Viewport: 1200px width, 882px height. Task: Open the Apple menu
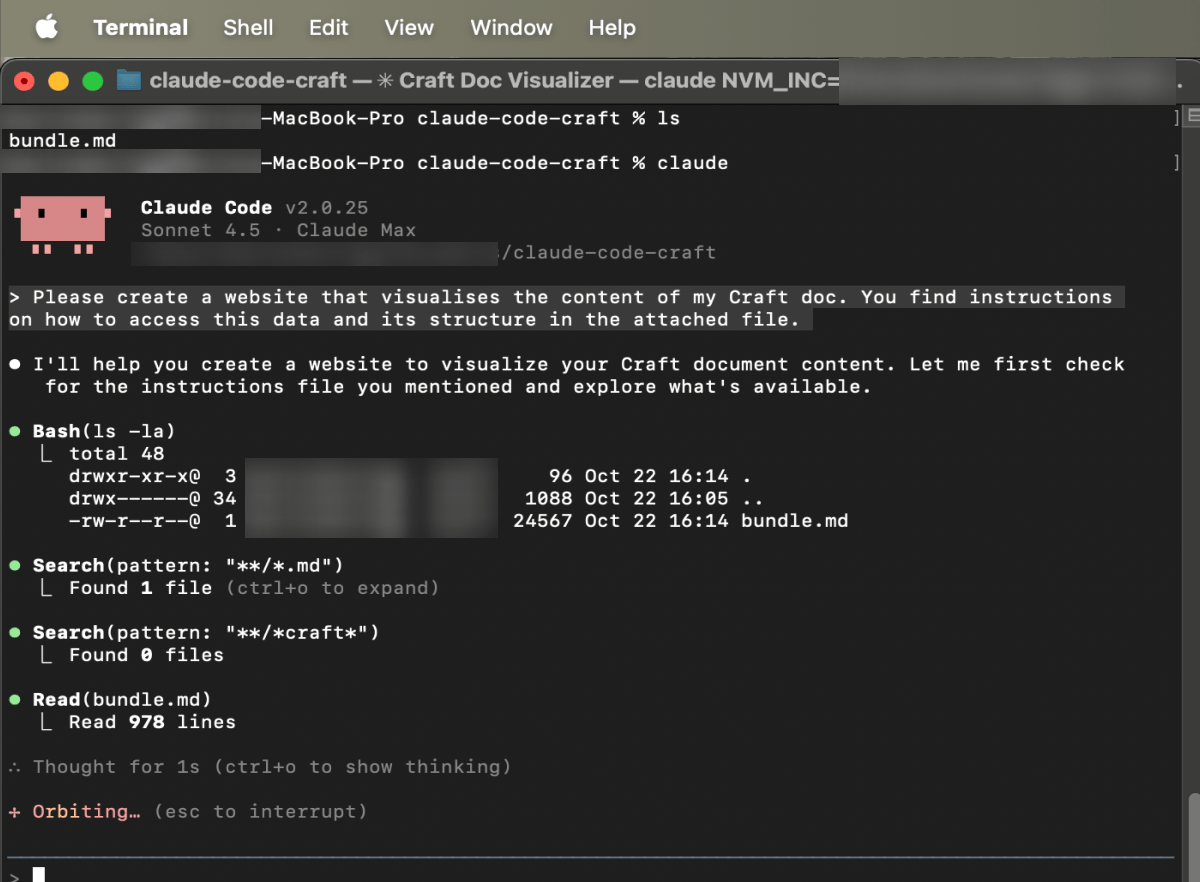pos(47,28)
